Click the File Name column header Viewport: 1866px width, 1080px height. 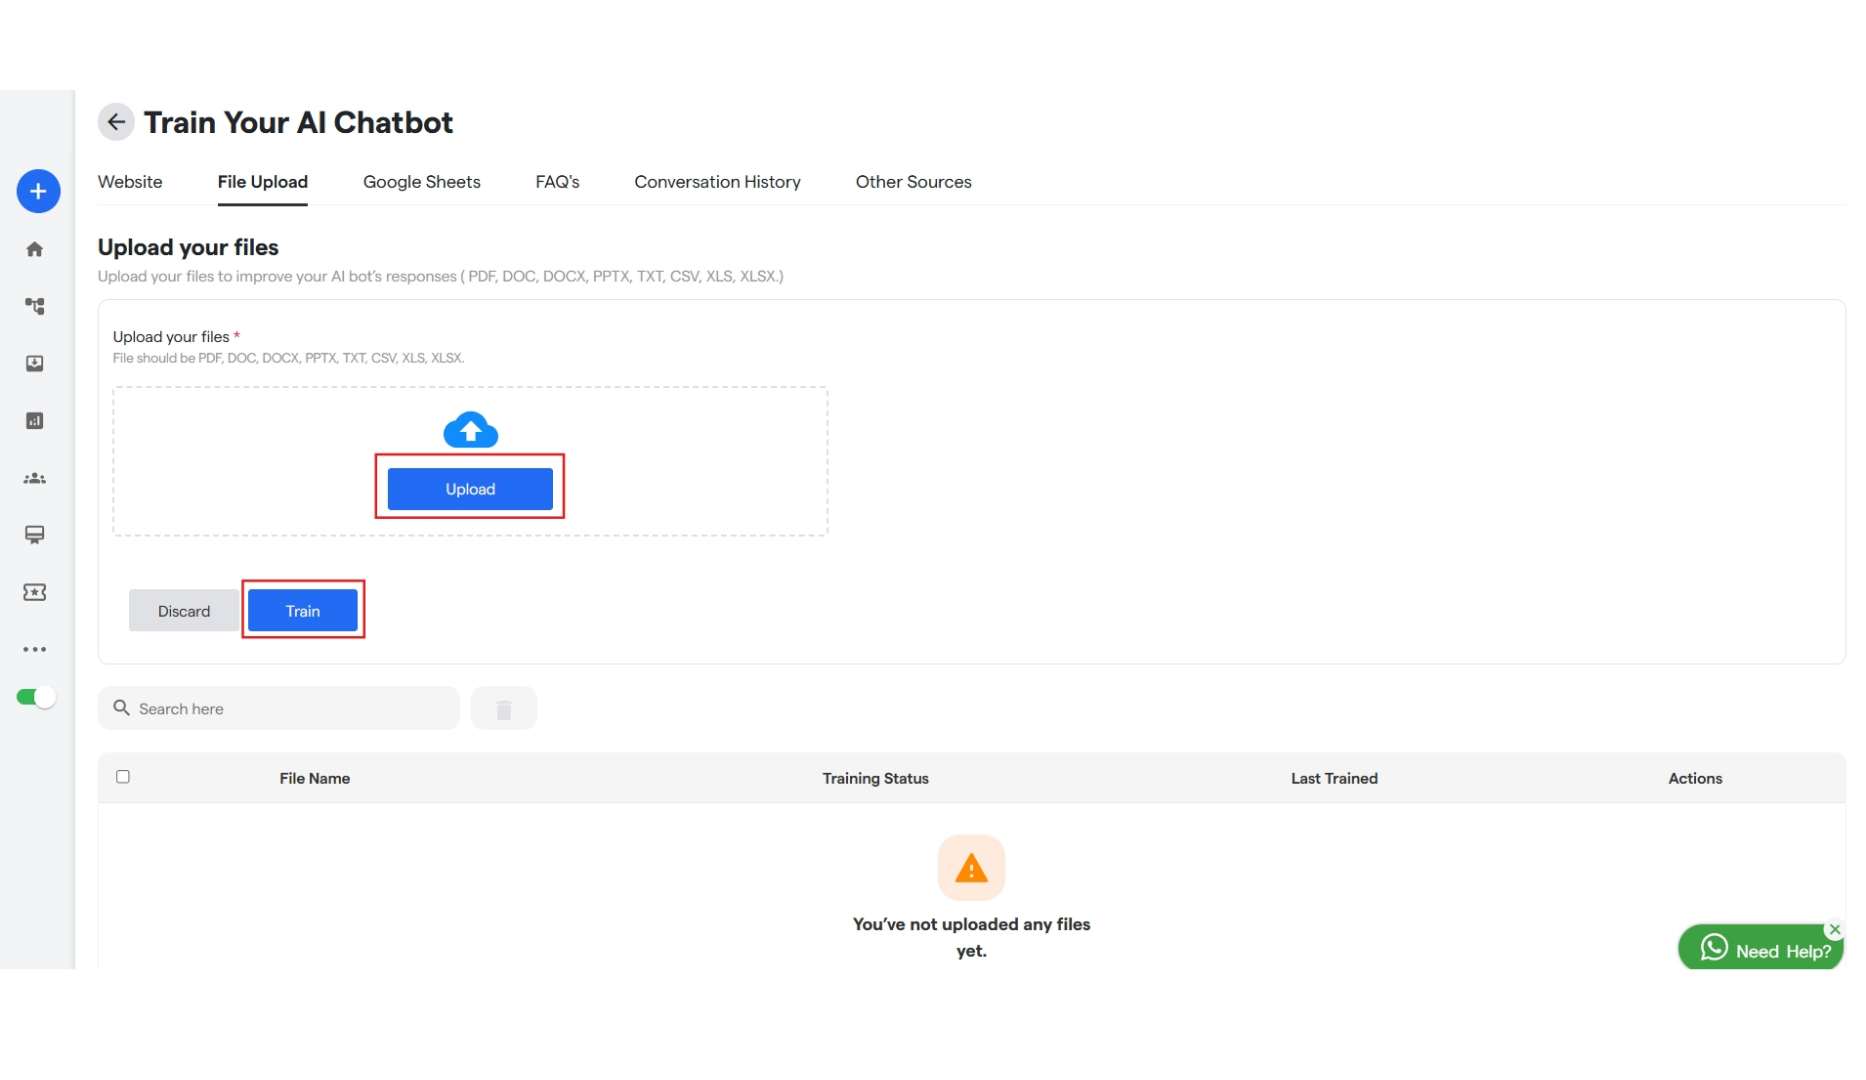click(x=315, y=779)
